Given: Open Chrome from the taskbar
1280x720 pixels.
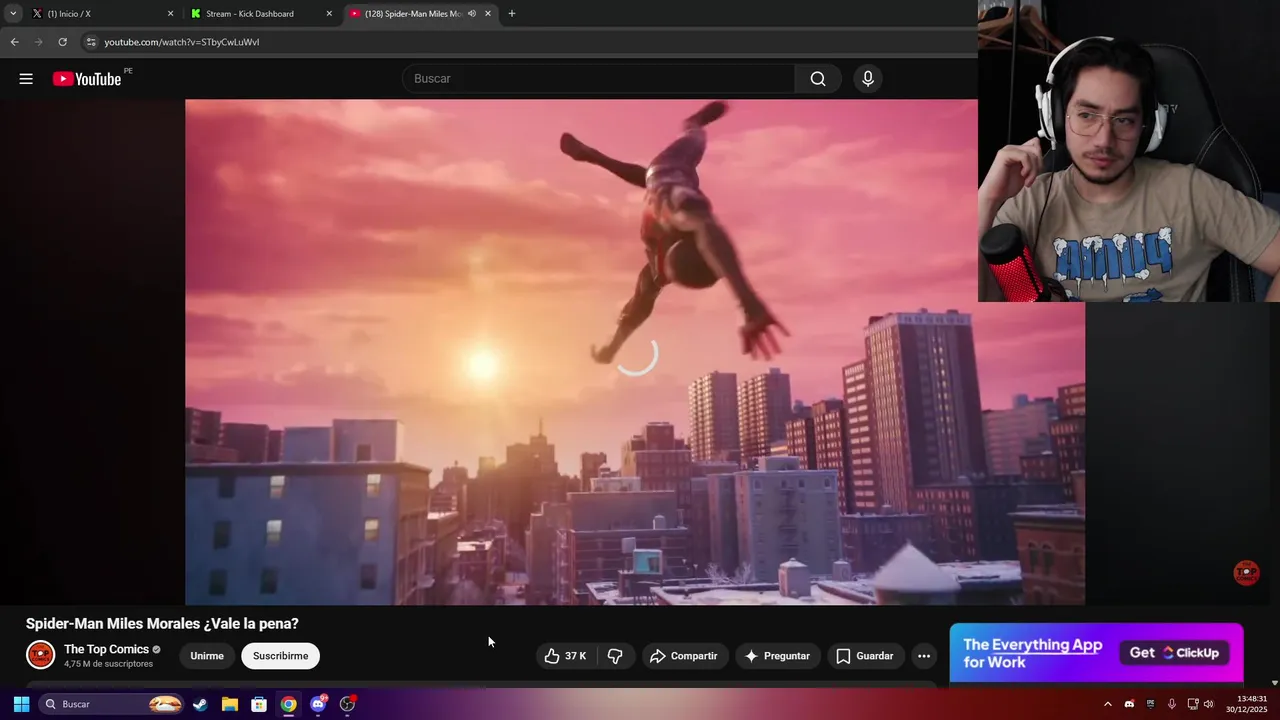Looking at the screenshot, I should coord(288,704).
